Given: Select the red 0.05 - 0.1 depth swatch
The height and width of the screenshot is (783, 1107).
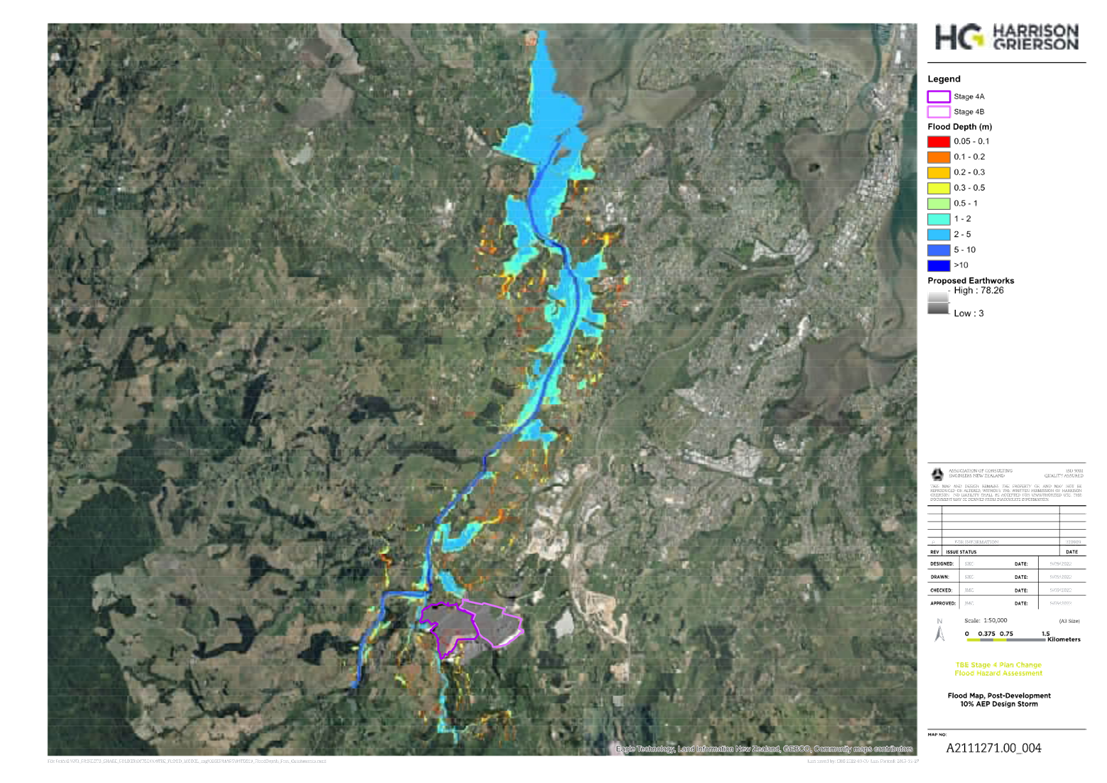Looking at the screenshot, I should [939, 142].
